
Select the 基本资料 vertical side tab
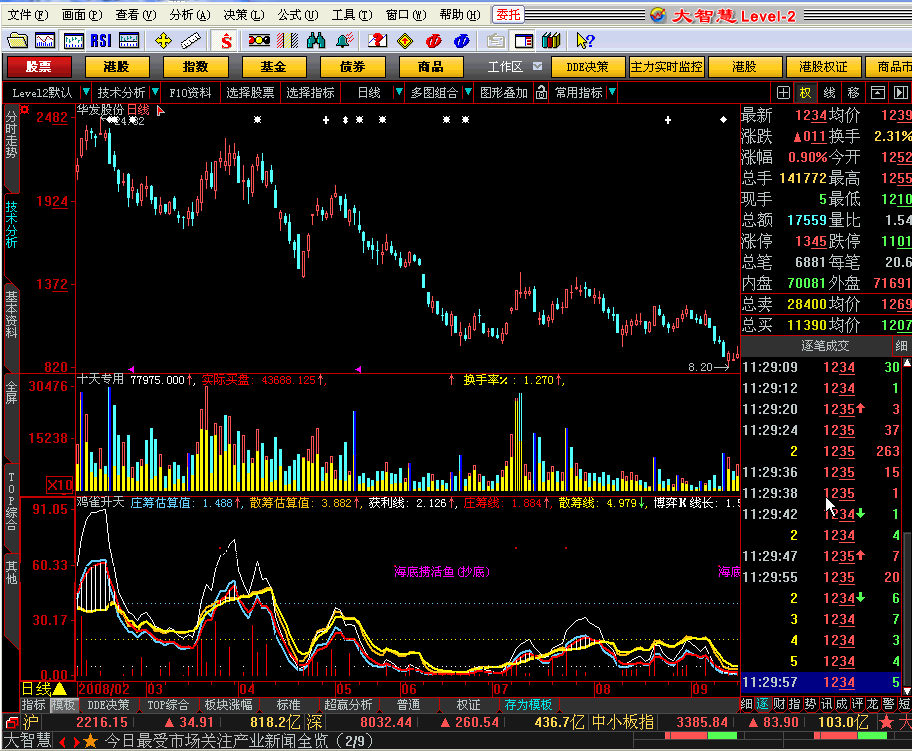pyautogui.click(x=11, y=315)
